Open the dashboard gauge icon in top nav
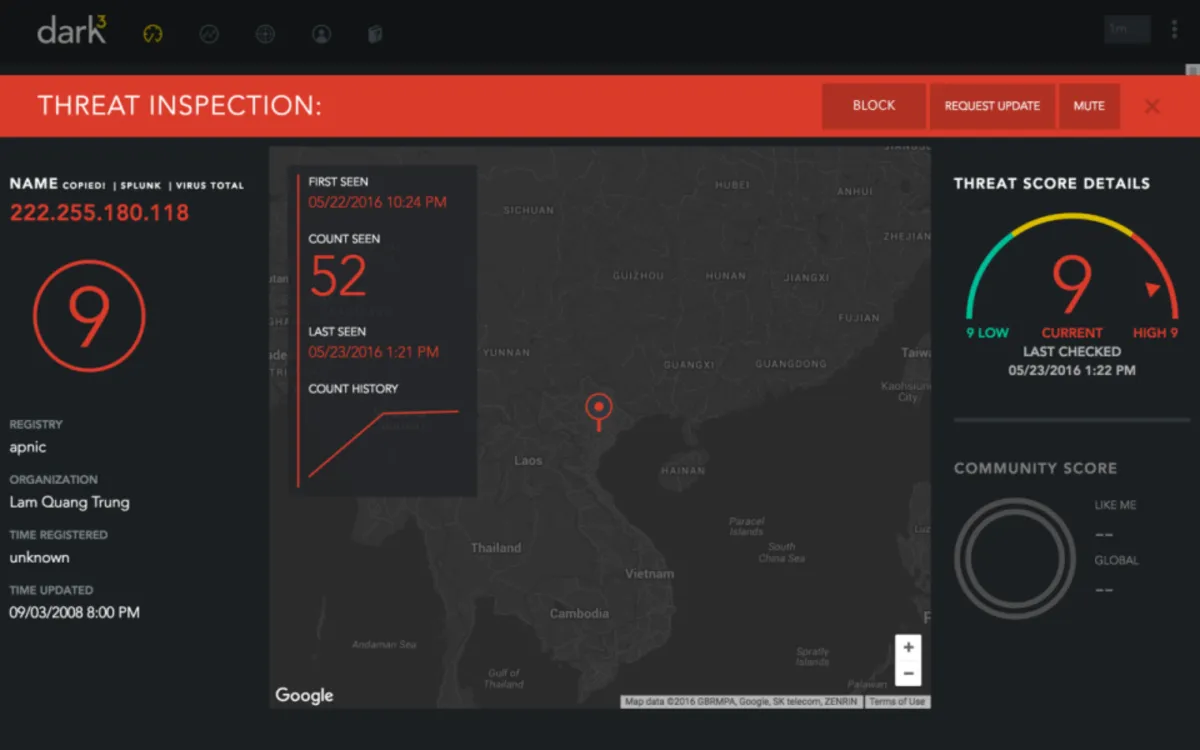 pyautogui.click(x=153, y=33)
